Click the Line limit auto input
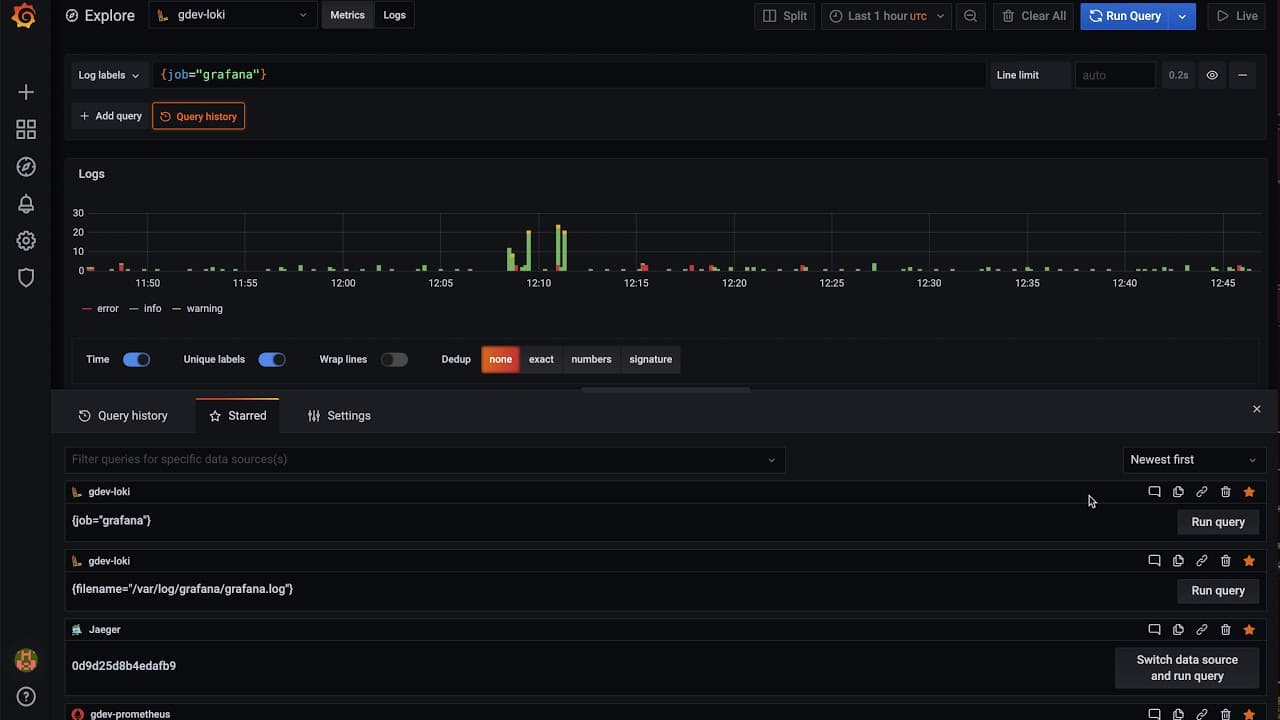Screen dimensions: 1280x720 tap(1115, 75)
